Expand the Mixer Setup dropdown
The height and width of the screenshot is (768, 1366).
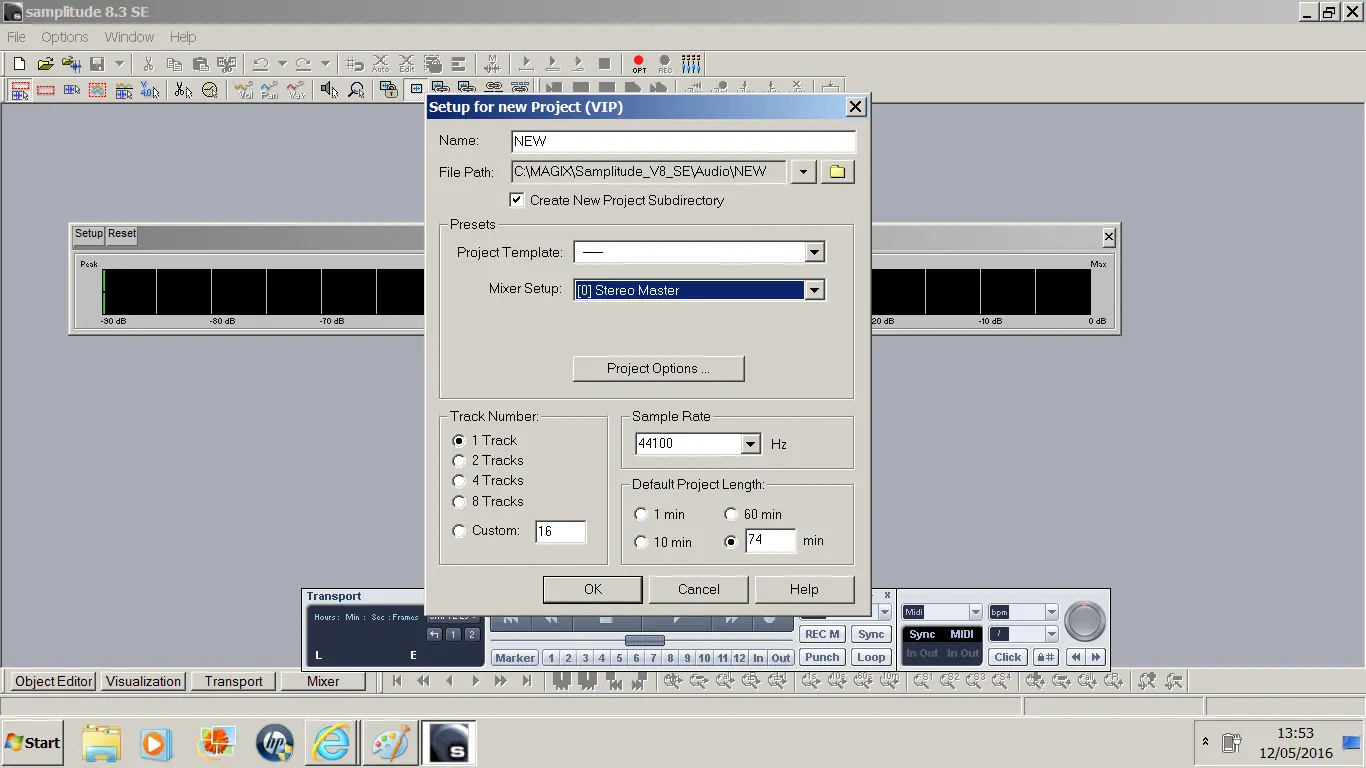pos(814,290)
